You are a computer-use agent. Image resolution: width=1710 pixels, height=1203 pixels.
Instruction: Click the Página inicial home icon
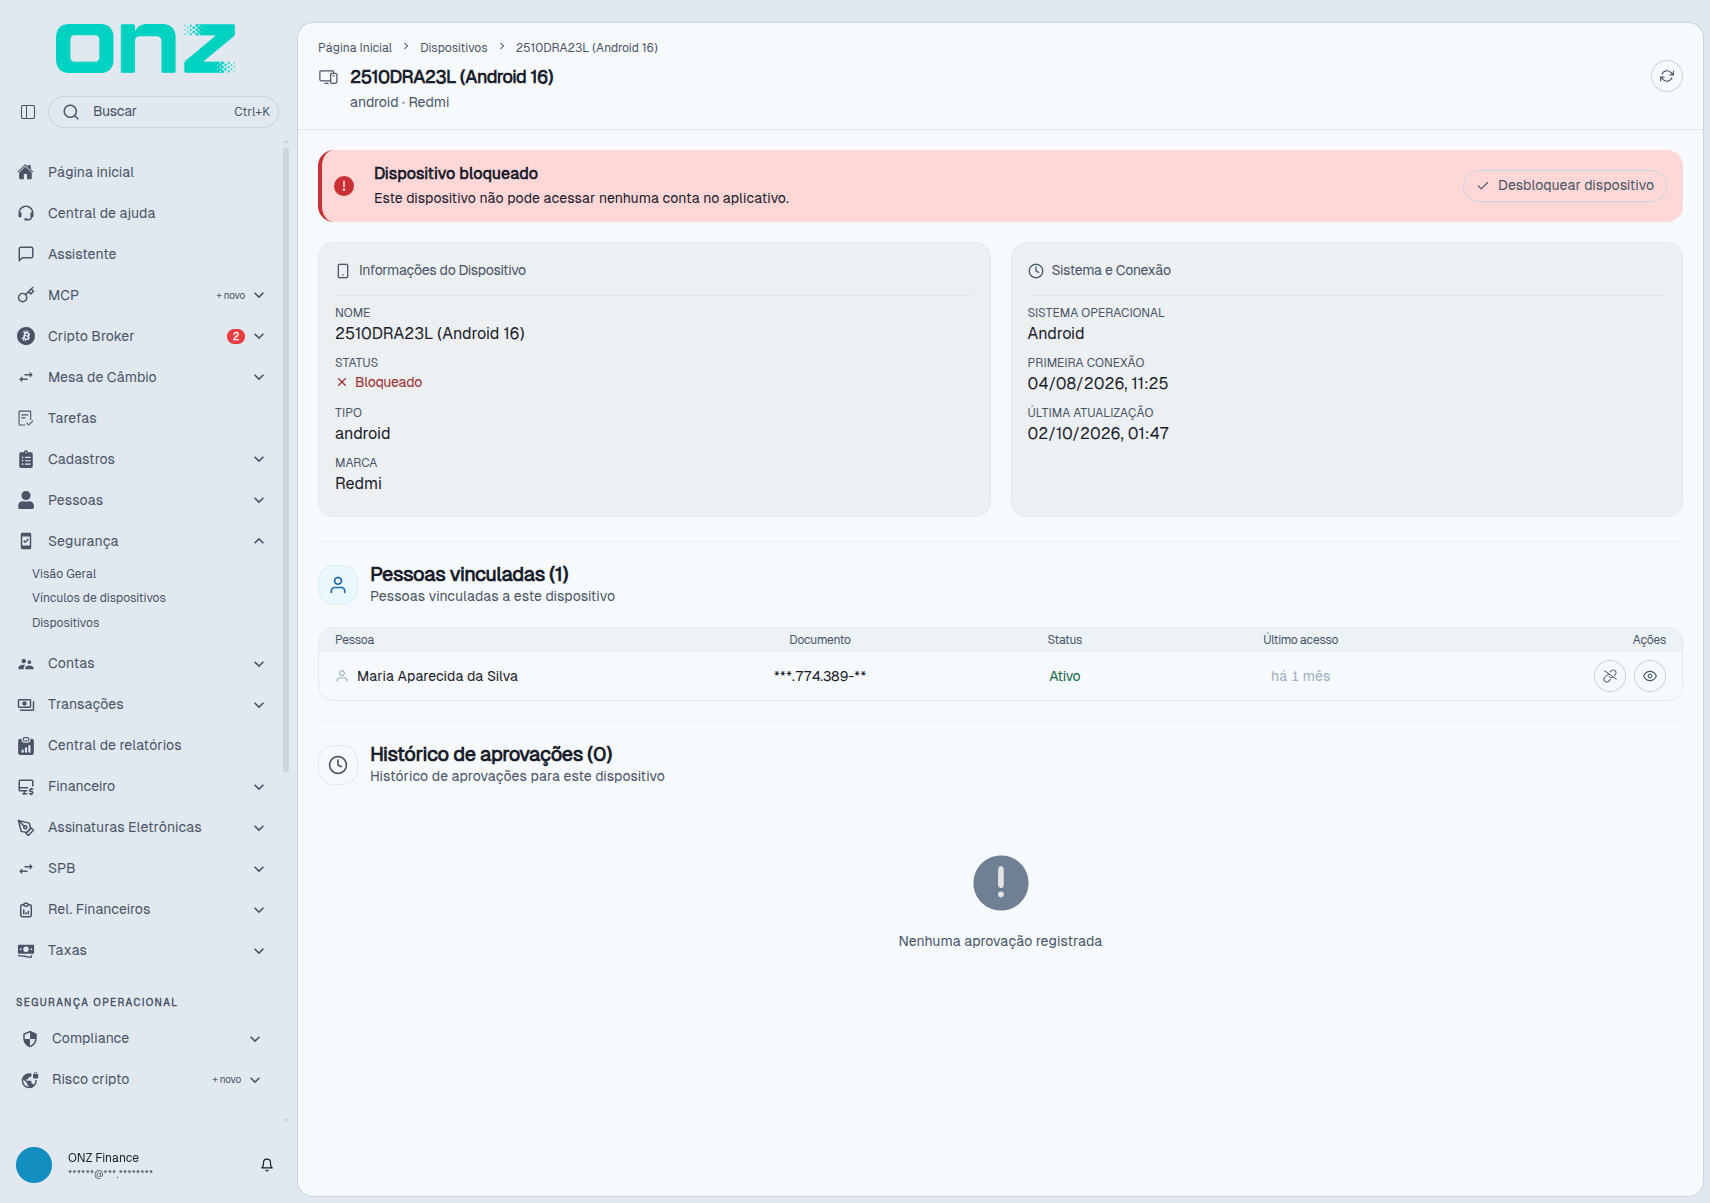26,172
